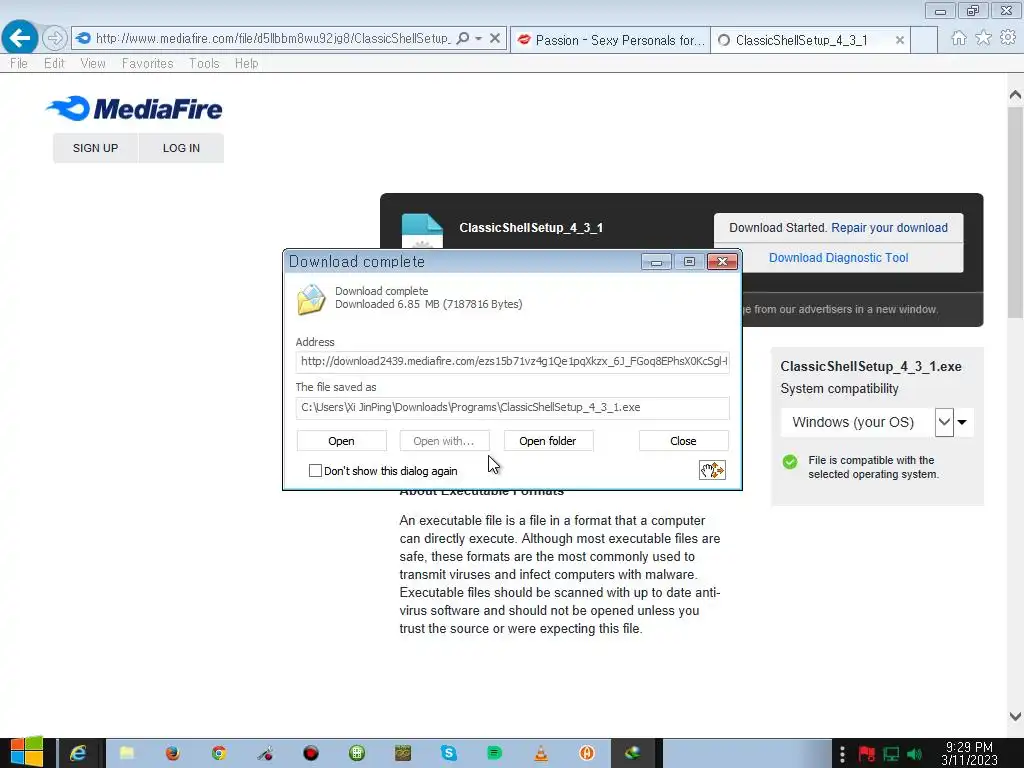Open the File menu
1024x768 pixels.
pyautogui.click(x=19, y=63)
